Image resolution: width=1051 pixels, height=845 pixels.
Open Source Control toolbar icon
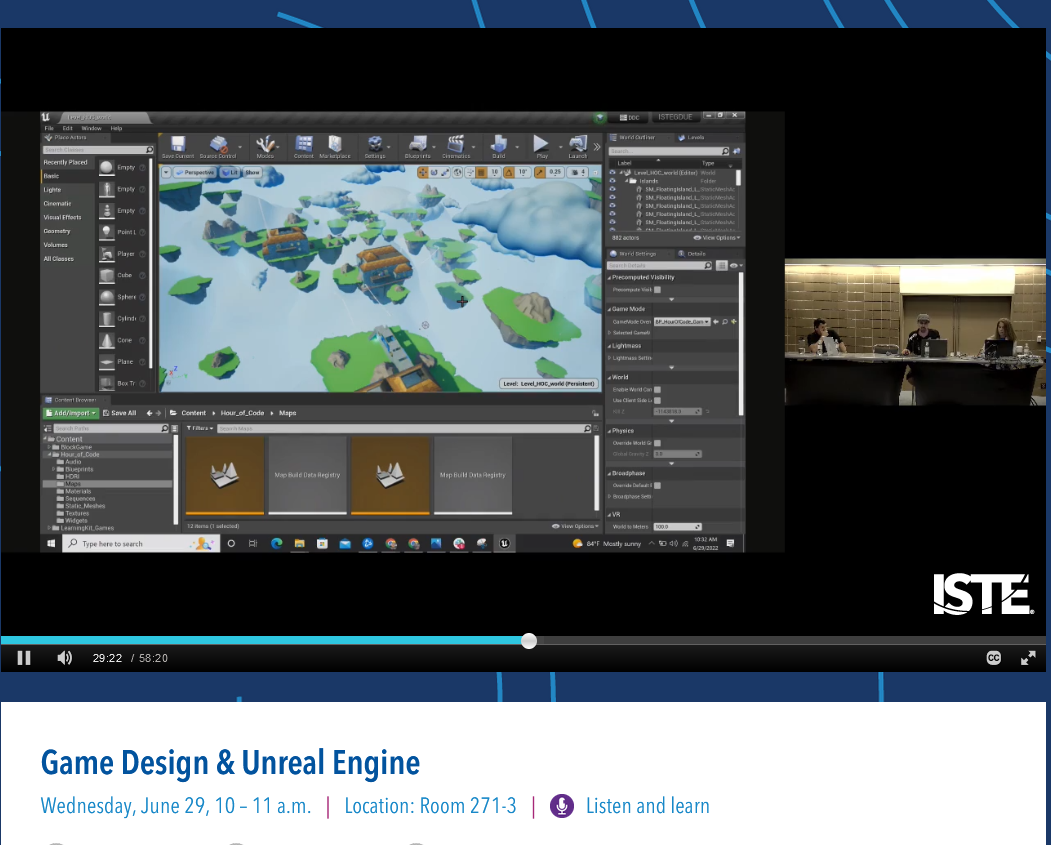(218, 147)
